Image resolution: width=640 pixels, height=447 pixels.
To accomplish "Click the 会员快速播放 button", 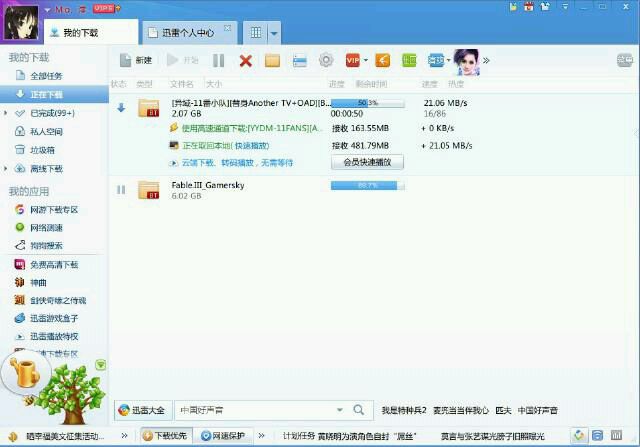I will click(x=367, y=162).
